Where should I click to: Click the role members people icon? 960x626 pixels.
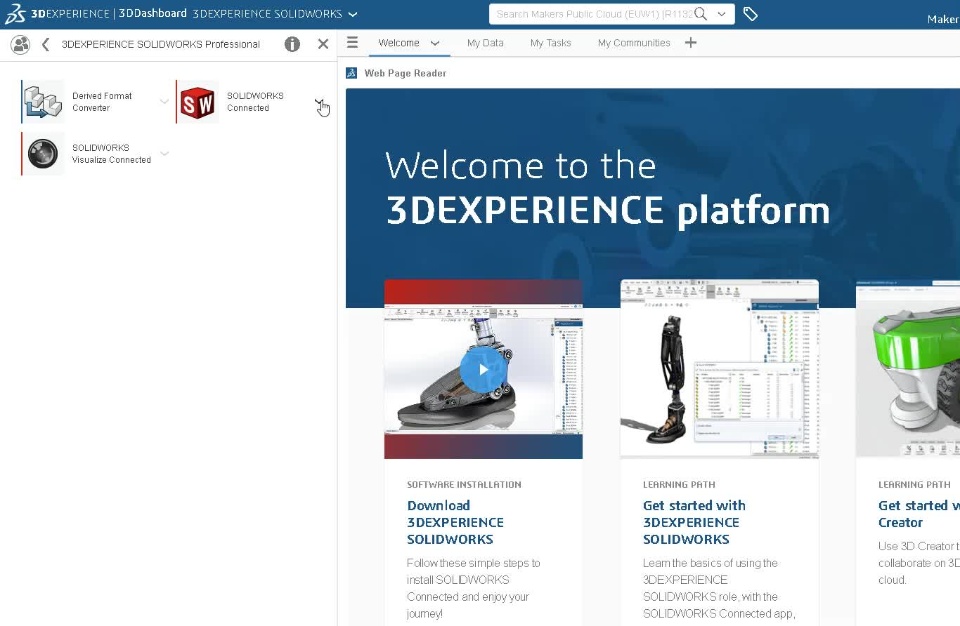pos(20,44)
